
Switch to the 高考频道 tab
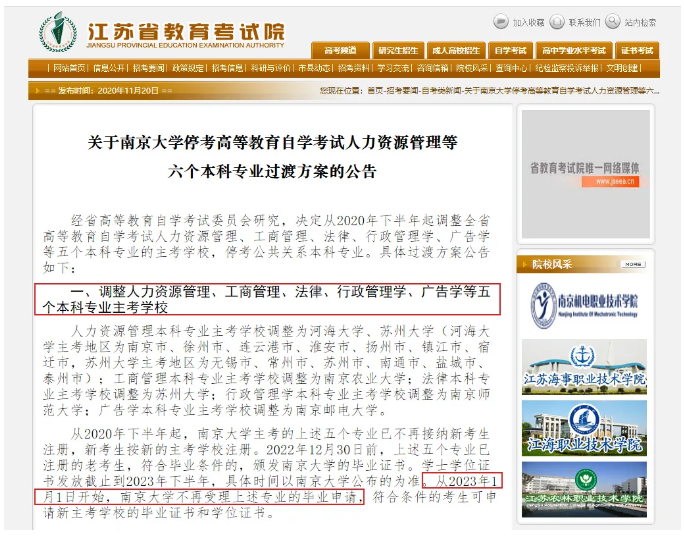pos(340,51)
